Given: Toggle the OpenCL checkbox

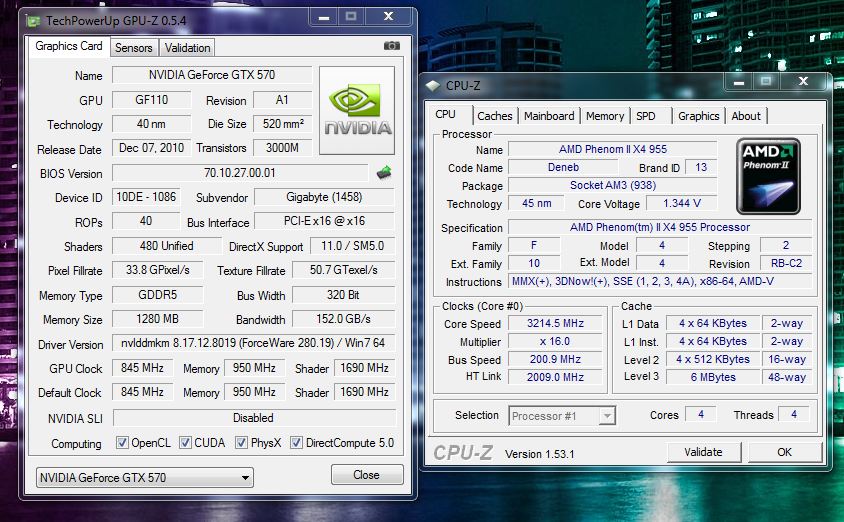Looking at the screenshot, I should 122,442.
